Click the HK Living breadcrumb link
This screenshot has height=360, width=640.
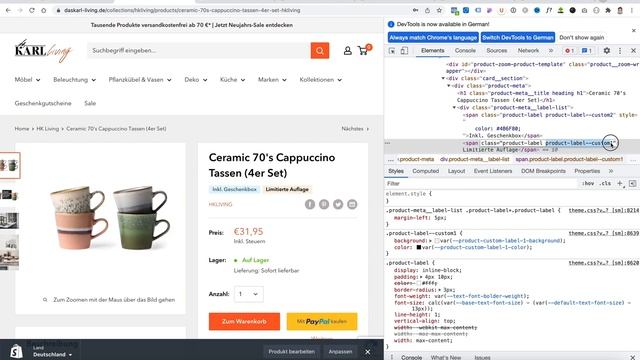[x=48, y=129]
